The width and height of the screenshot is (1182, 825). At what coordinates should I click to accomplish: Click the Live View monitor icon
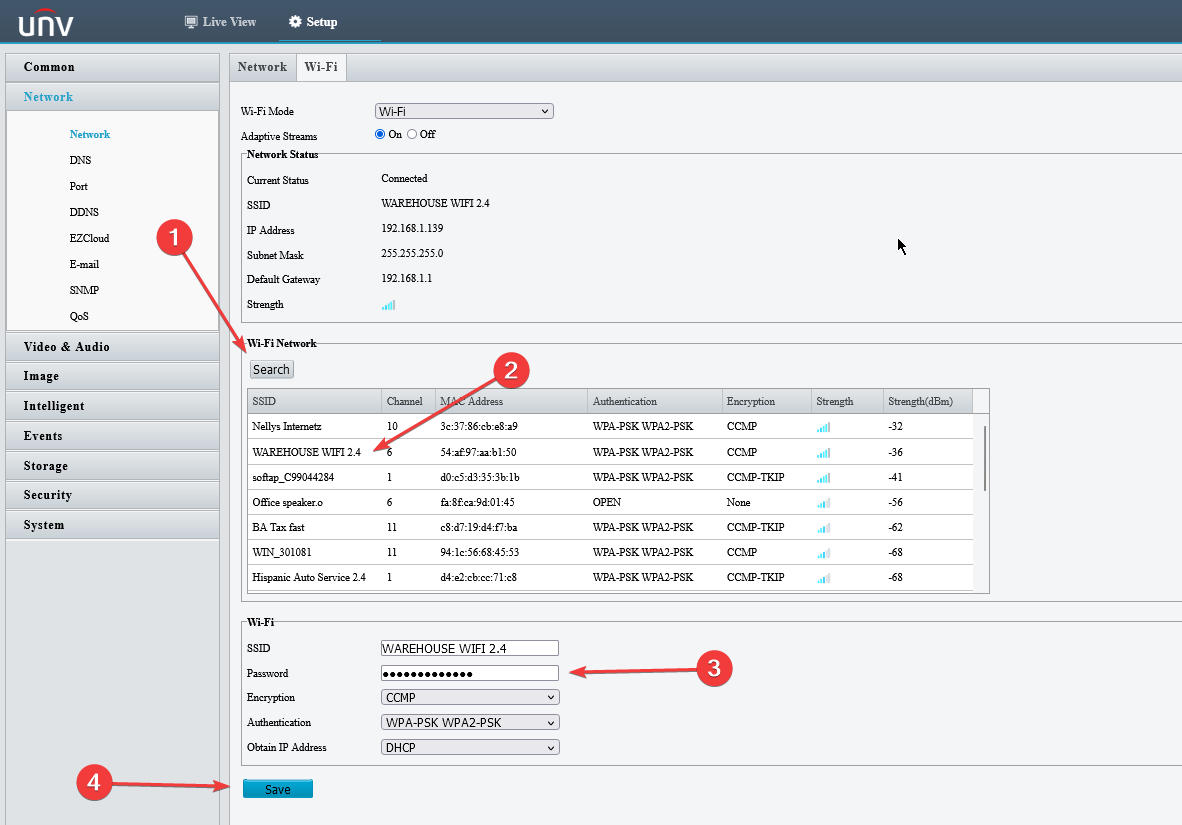coord(191,22)
